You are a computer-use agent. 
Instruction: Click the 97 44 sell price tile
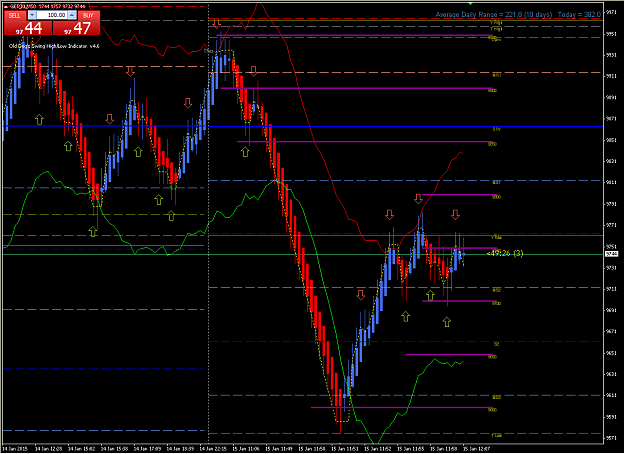pos(28,28)
